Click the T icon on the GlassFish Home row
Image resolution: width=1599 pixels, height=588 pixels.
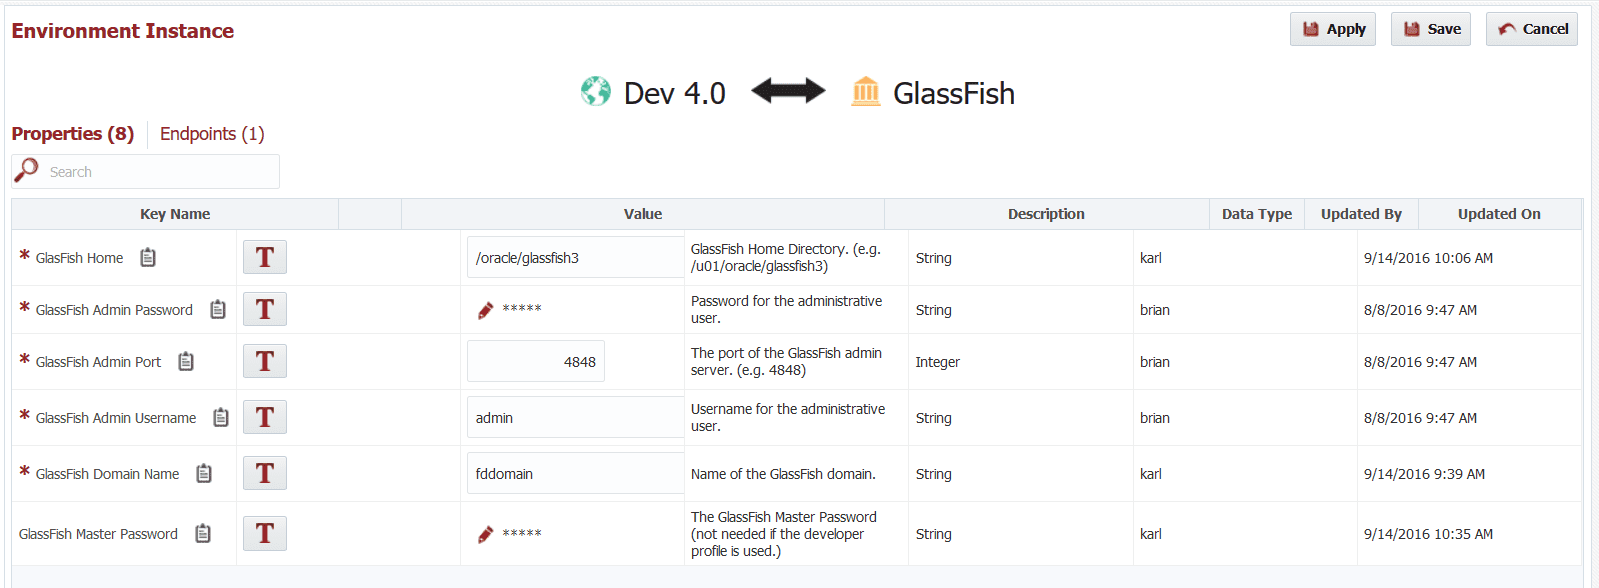coord(264,257)
